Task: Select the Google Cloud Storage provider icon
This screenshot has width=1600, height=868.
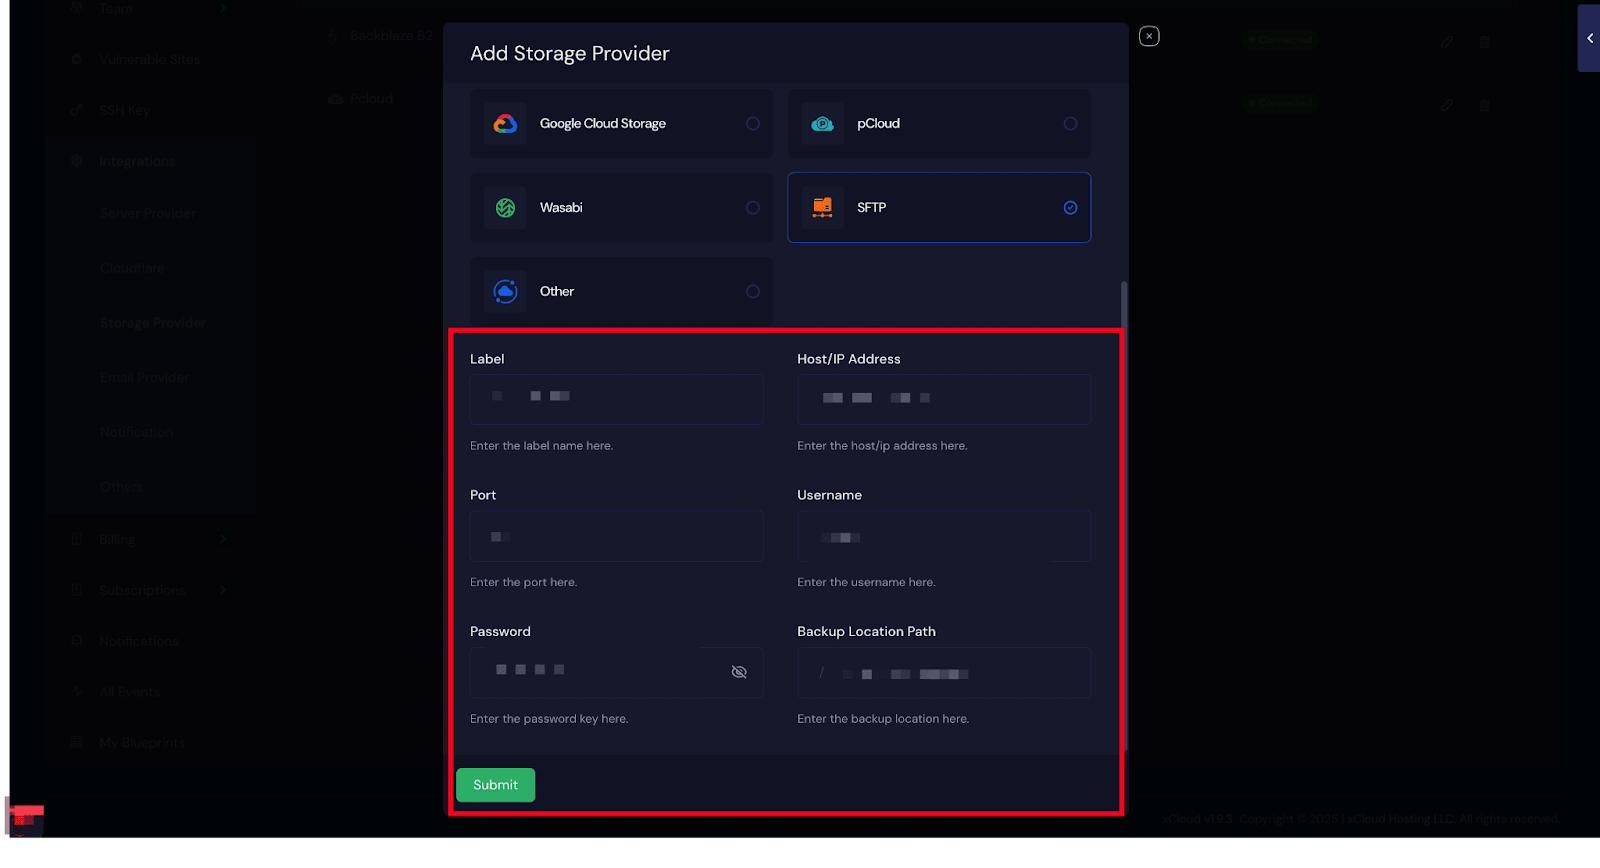Action: pos(506,123)
